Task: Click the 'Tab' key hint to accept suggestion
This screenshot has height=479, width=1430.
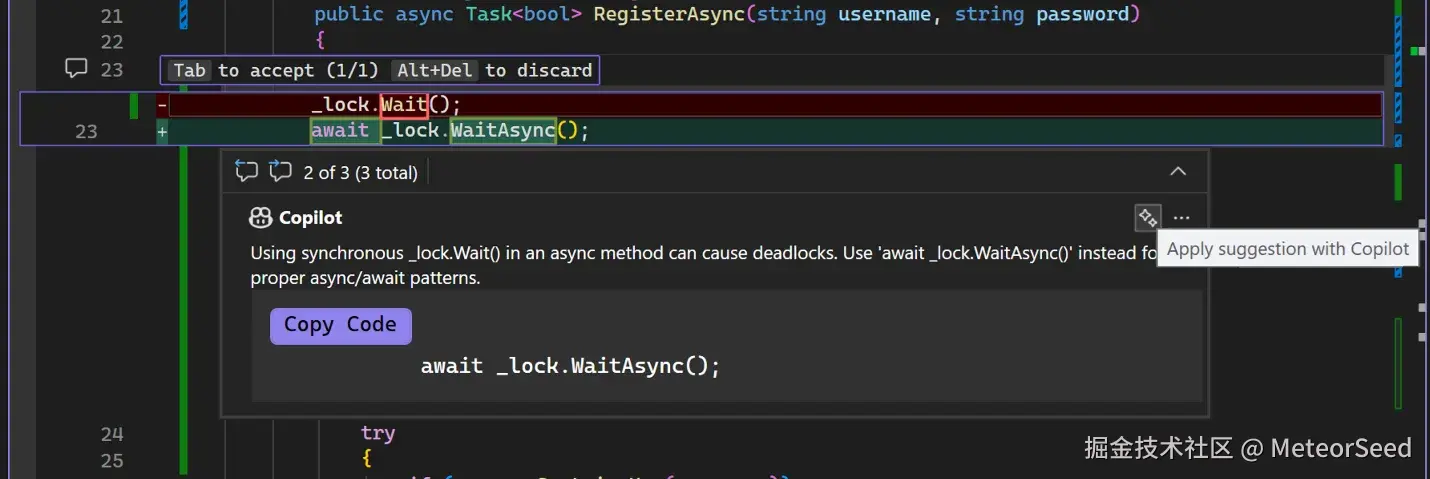Action: [189, 70]
